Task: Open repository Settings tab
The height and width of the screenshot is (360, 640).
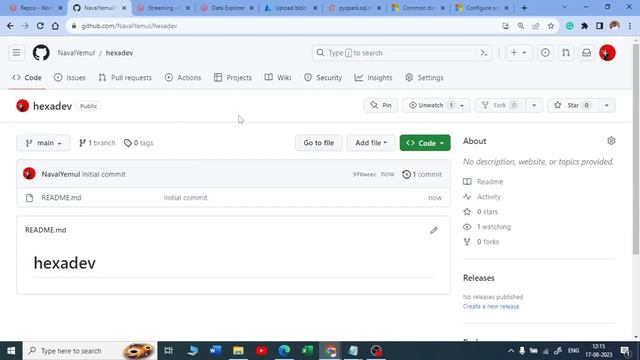Action: pos(424,78)
